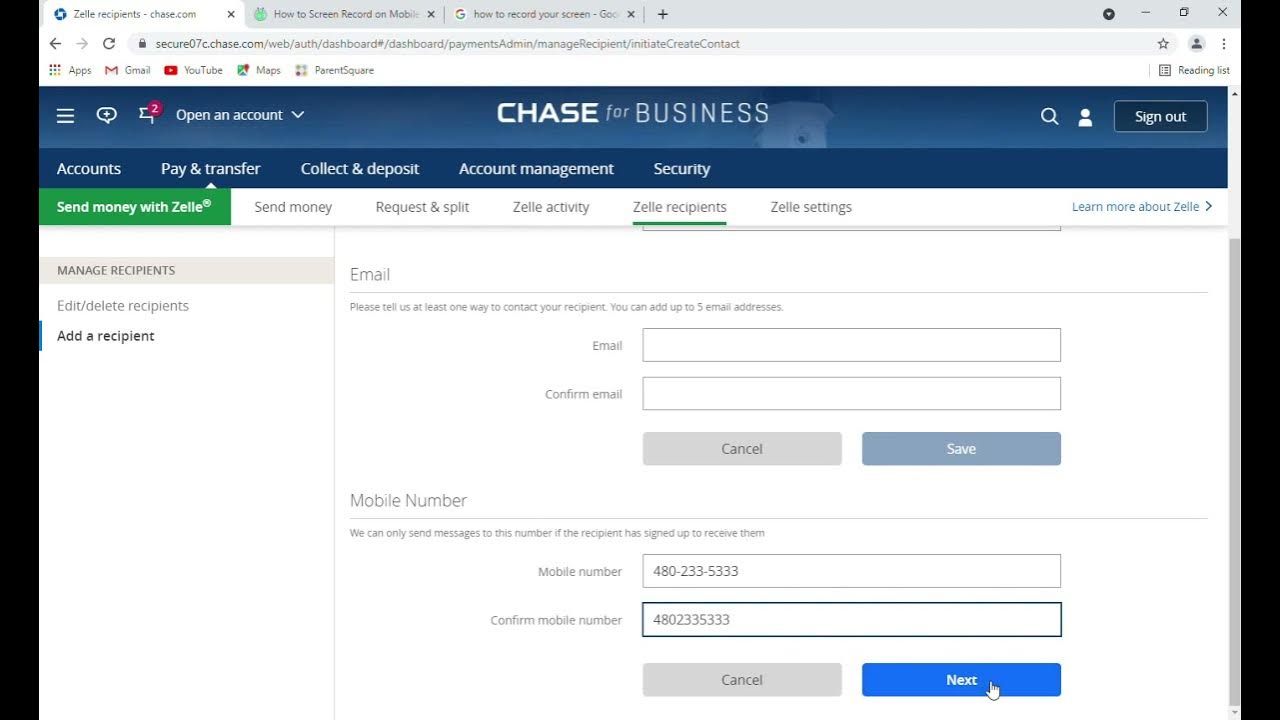1280x720 pixels.
Task: Click the Chrome media control circle icon
Action: [1109, 14]
